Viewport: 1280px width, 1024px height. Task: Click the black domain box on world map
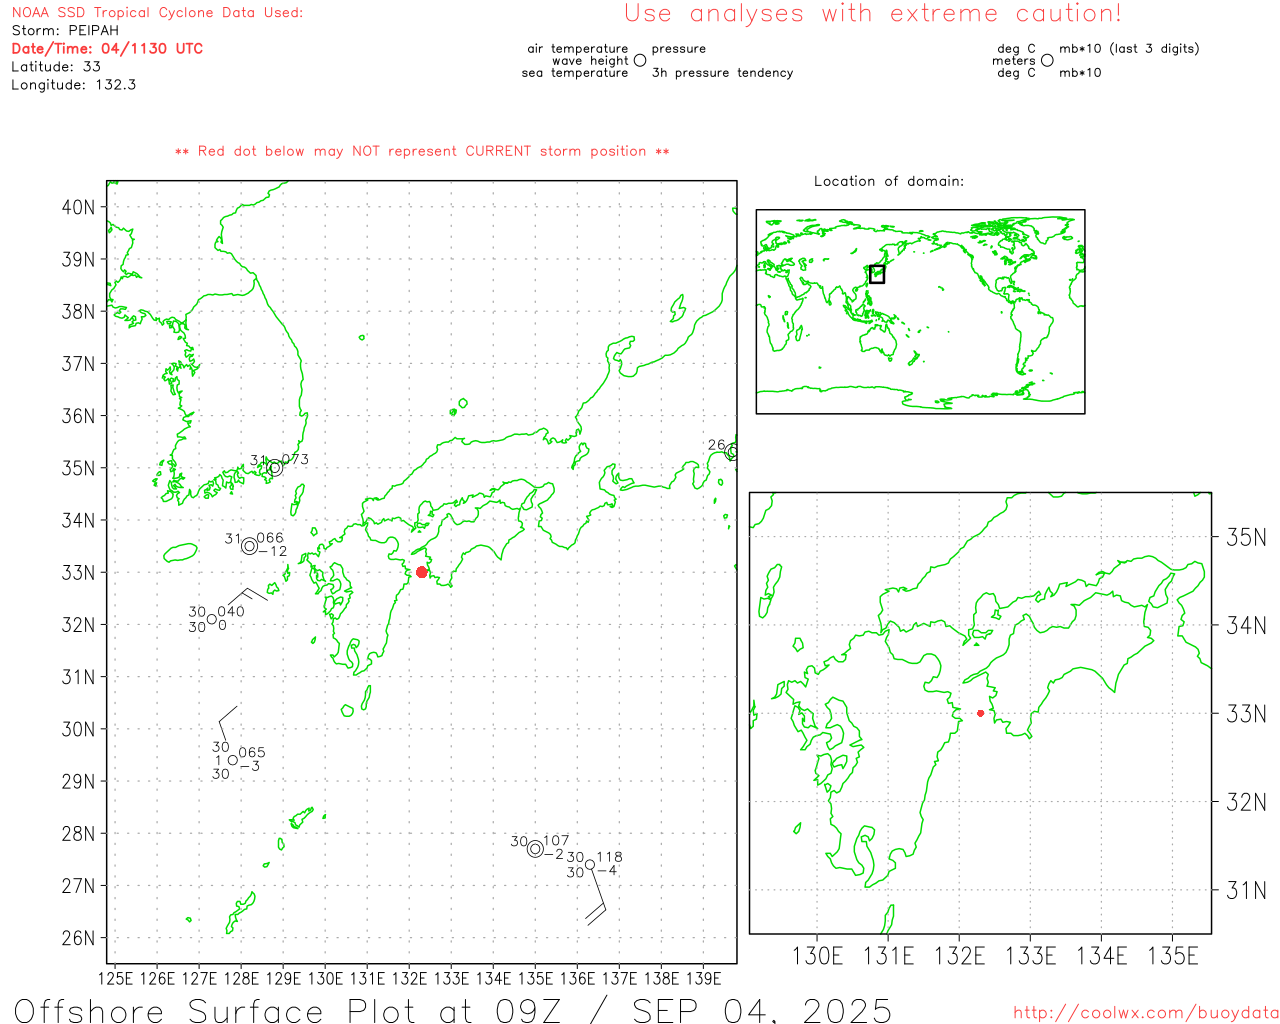tap(877, 274)
